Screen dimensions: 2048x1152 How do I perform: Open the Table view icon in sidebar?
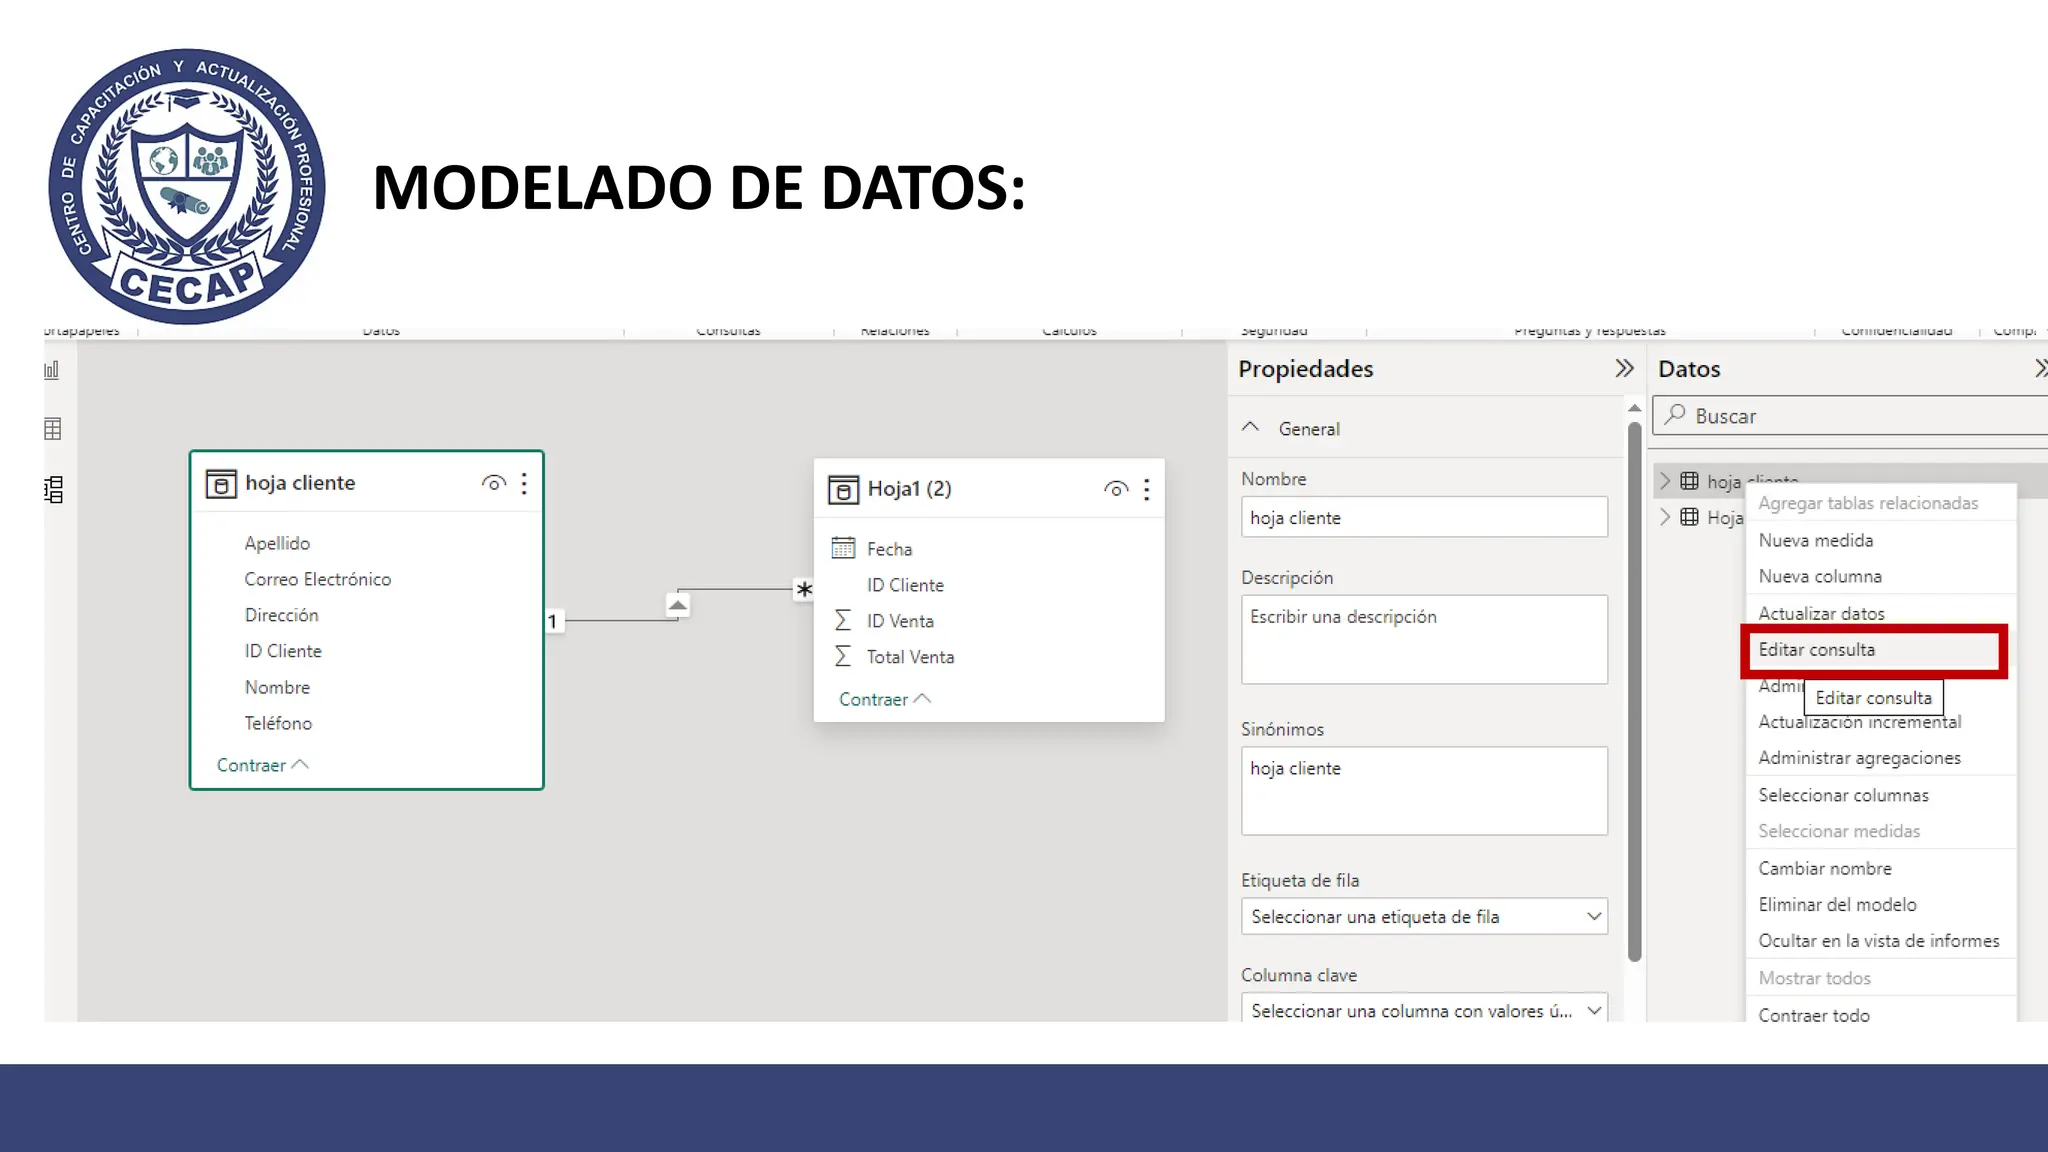pos(53,429)
